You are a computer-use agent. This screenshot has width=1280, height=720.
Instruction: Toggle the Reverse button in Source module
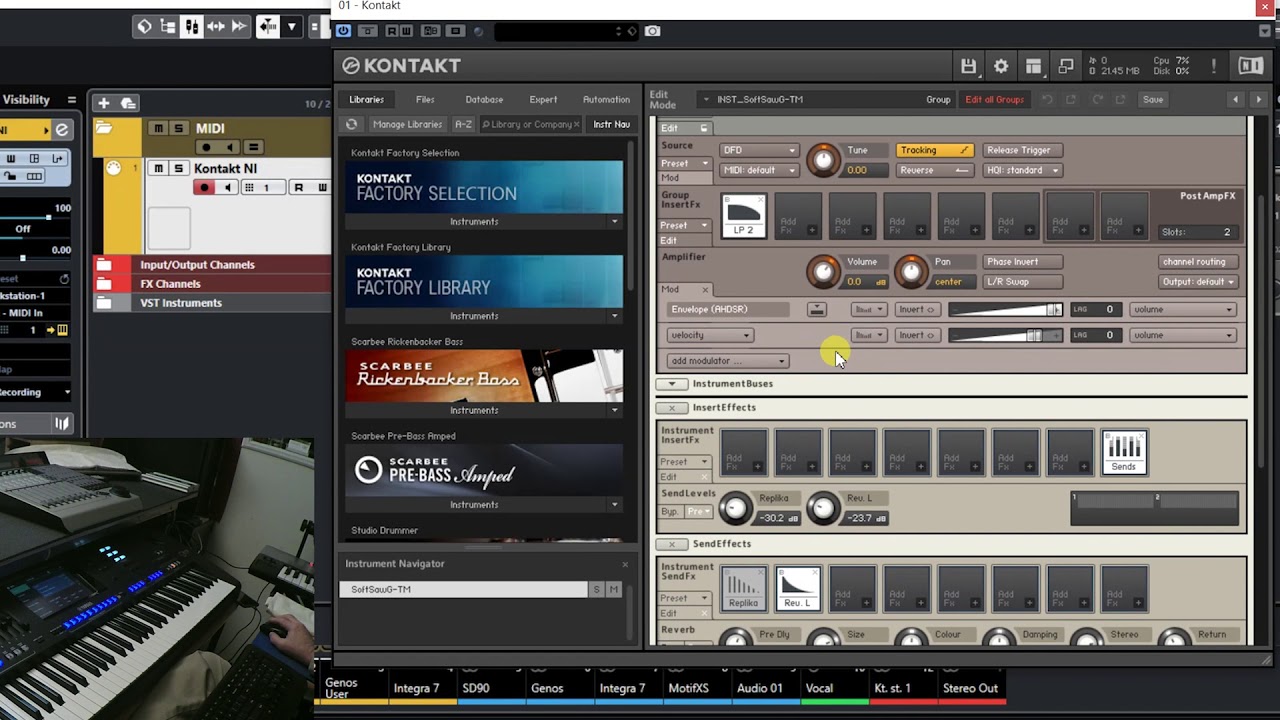point(934,170)
